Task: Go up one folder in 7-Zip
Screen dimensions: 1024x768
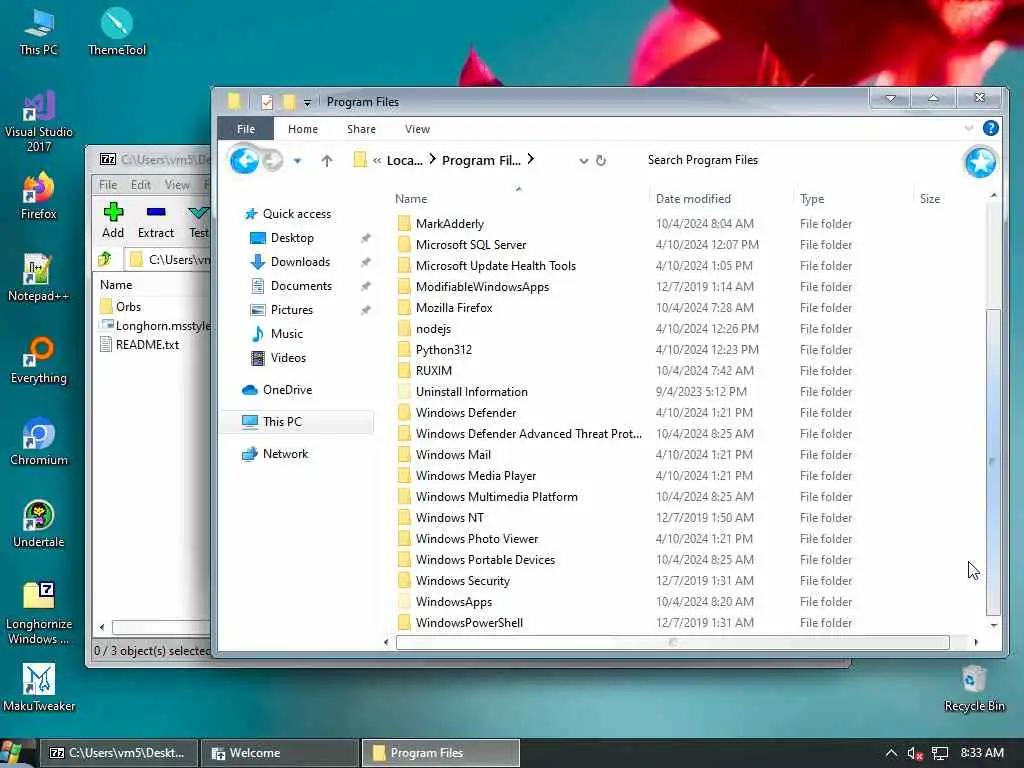Action: pyautogui.click(x=105, y=259)
